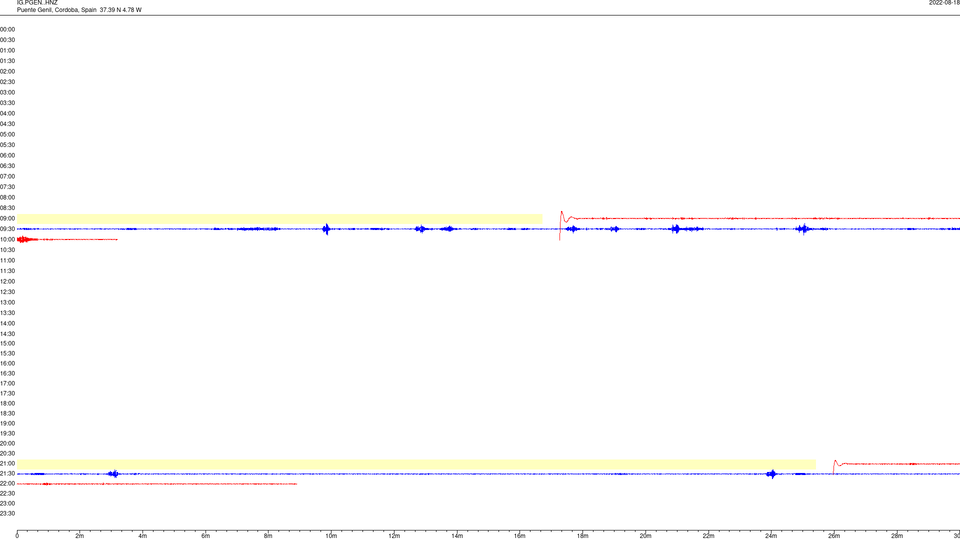Image resolution: width=960 pixels, height=540 pixels.
Task: Click the yellow data gap band on 09:00 row
Action: (279, 219)
